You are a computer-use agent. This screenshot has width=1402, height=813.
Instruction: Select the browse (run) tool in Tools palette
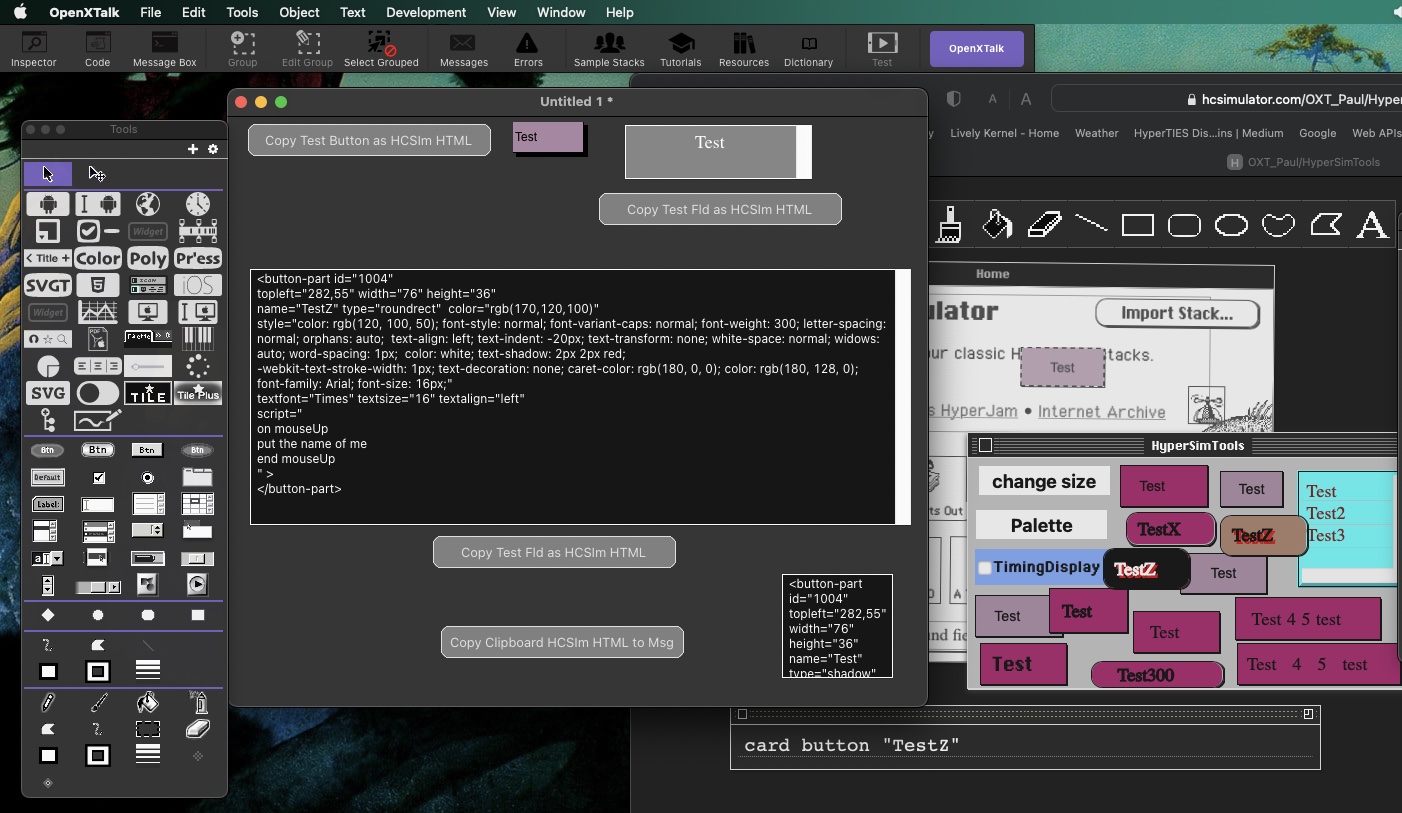(x=48, y=174)
